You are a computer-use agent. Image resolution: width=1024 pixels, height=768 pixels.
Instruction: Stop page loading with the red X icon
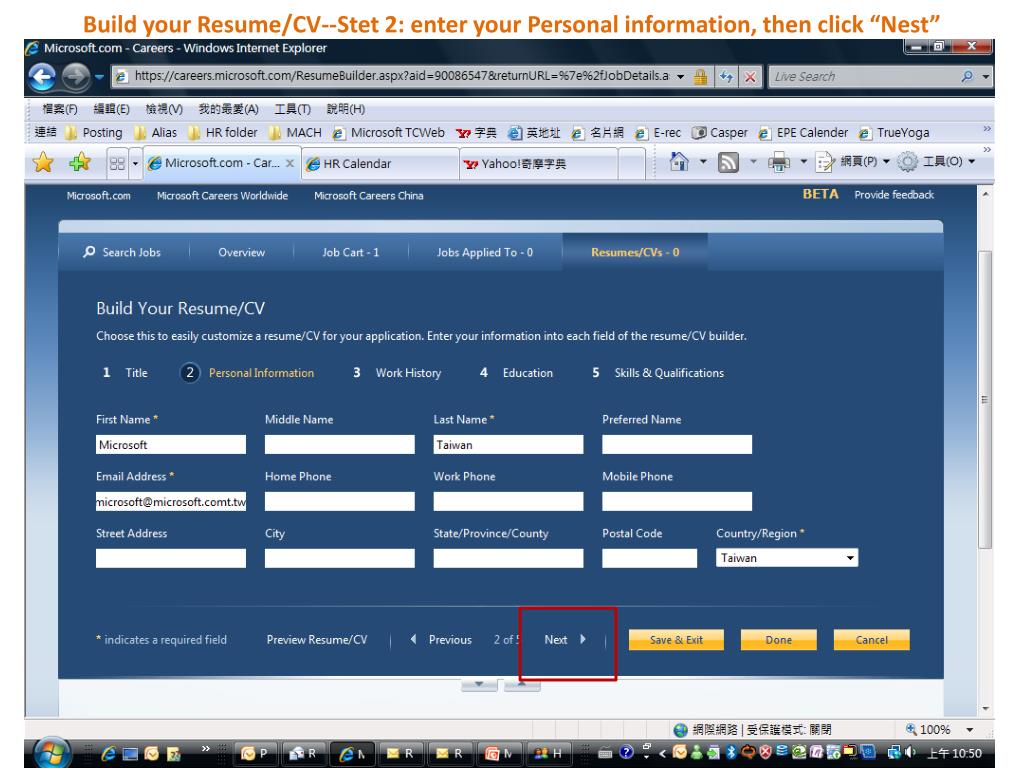tap(750, 76)
